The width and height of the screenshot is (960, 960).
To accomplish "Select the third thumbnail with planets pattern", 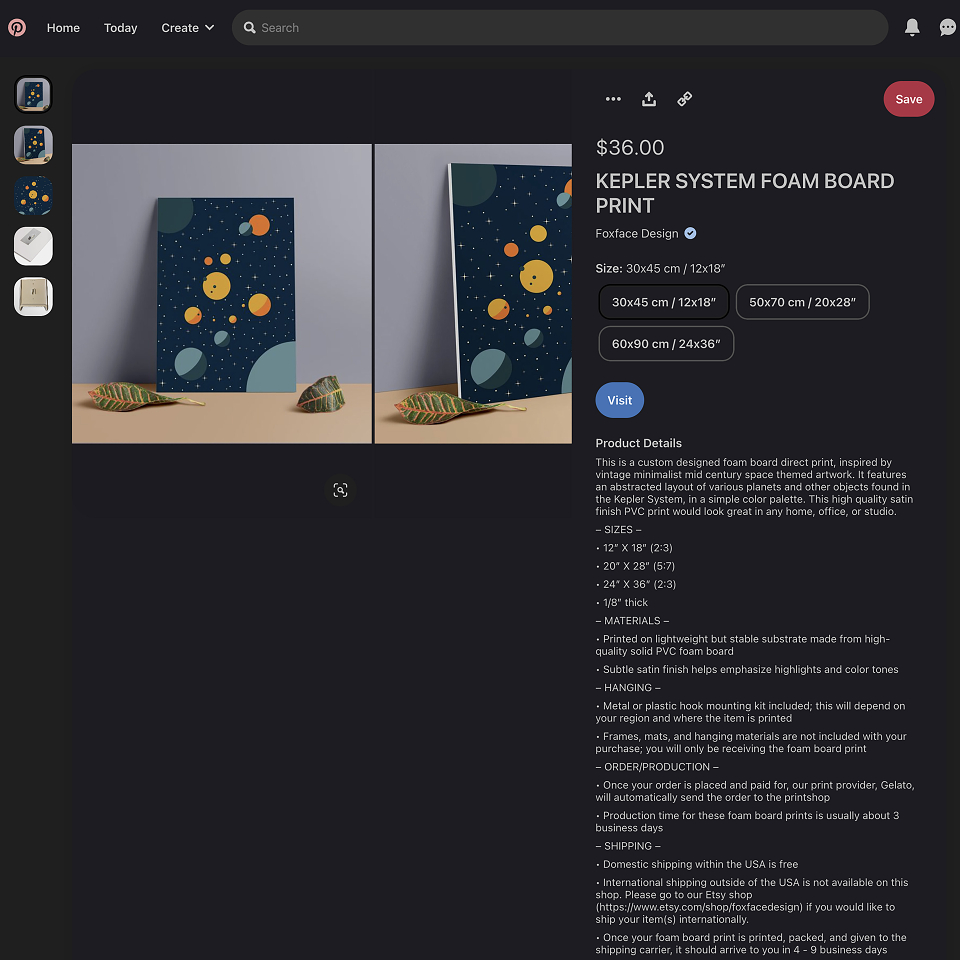I will click(33, 195).
